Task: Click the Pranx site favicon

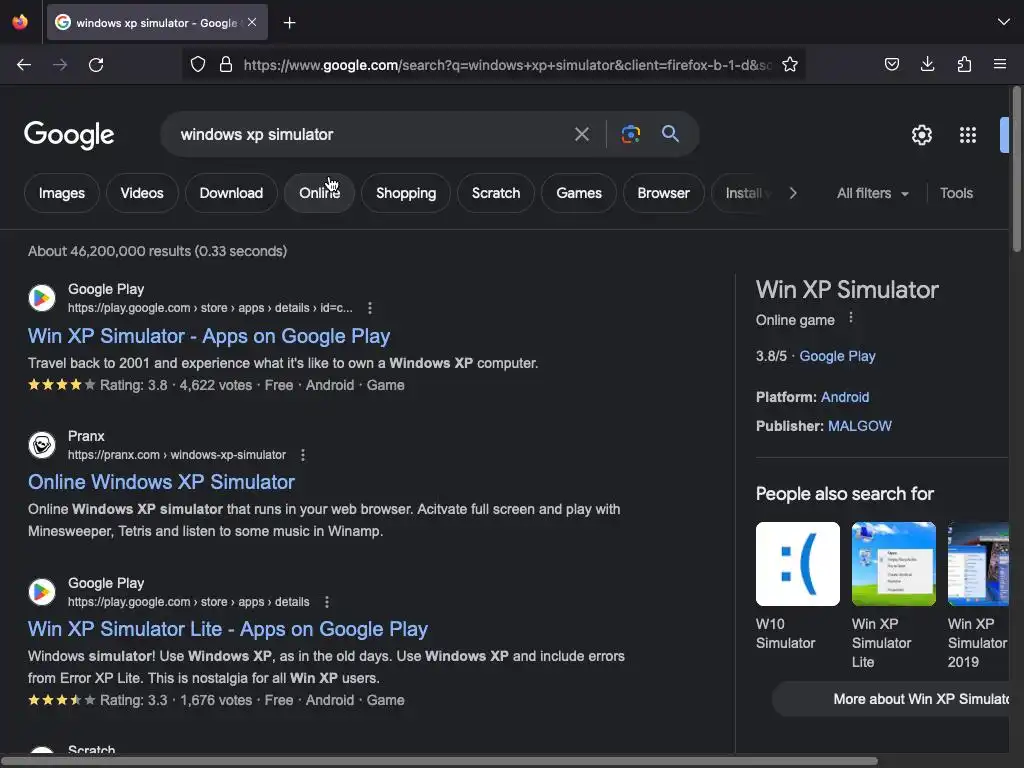Action: (x=42, y=445)
